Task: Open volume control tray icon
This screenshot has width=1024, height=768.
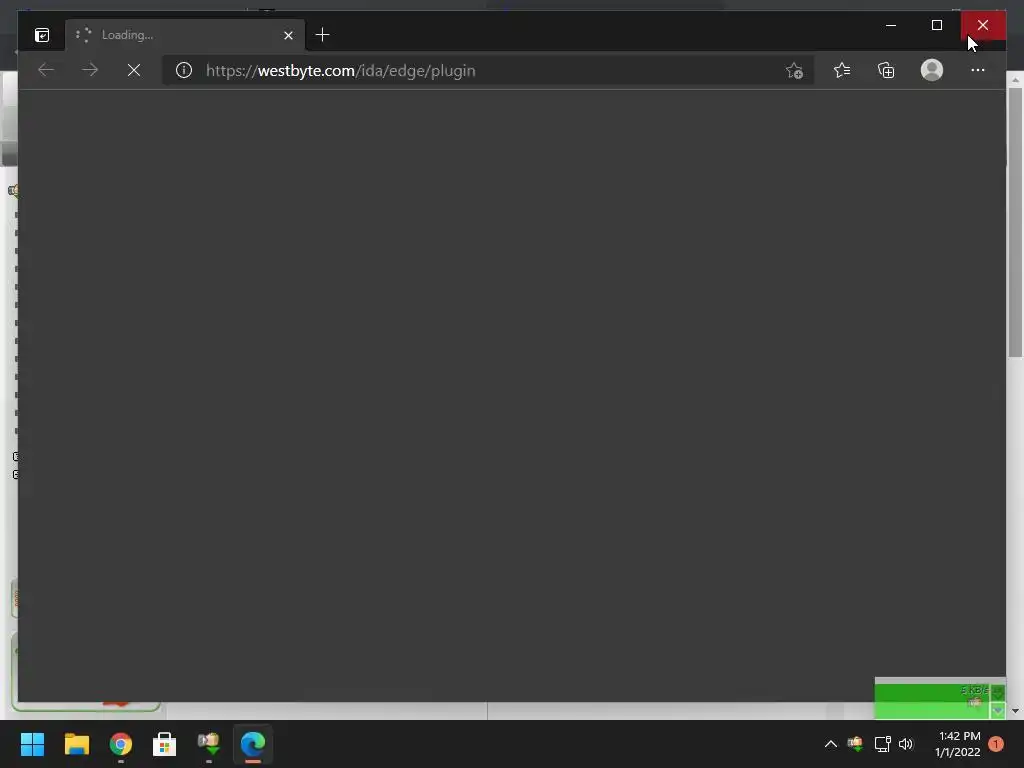Action: click(906, 744)
